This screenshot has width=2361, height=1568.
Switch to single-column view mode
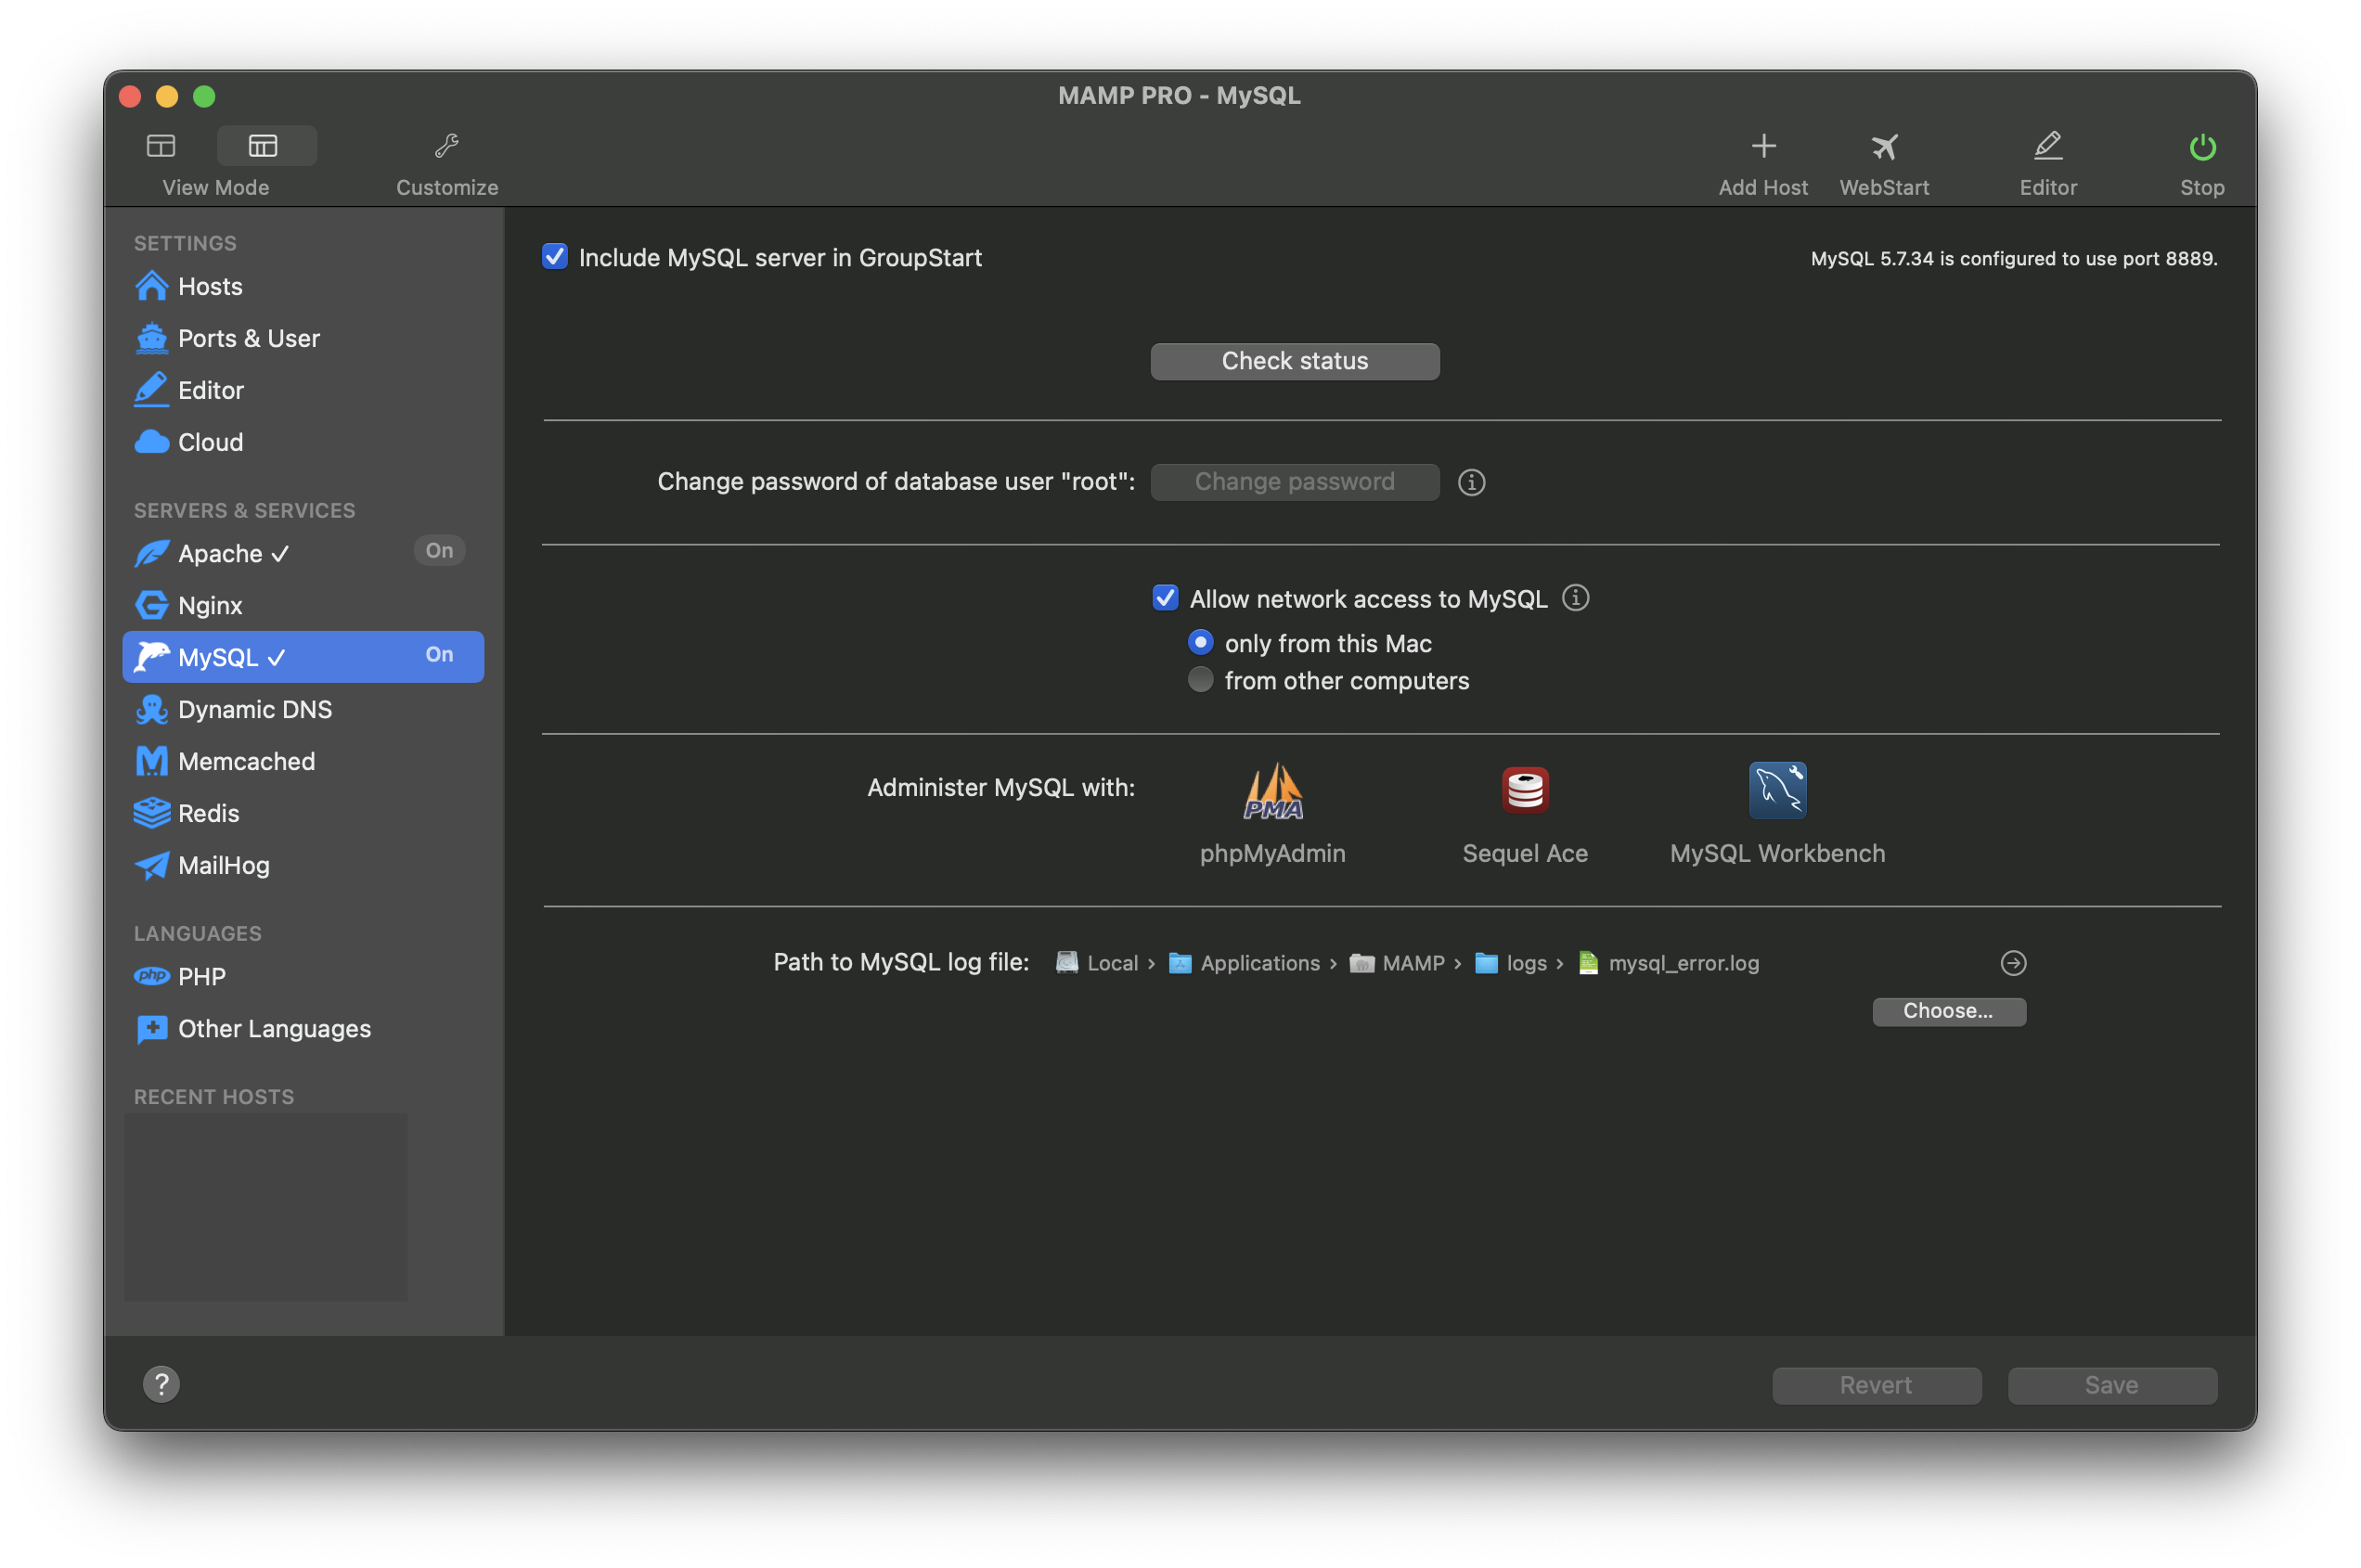coord(161,145)
